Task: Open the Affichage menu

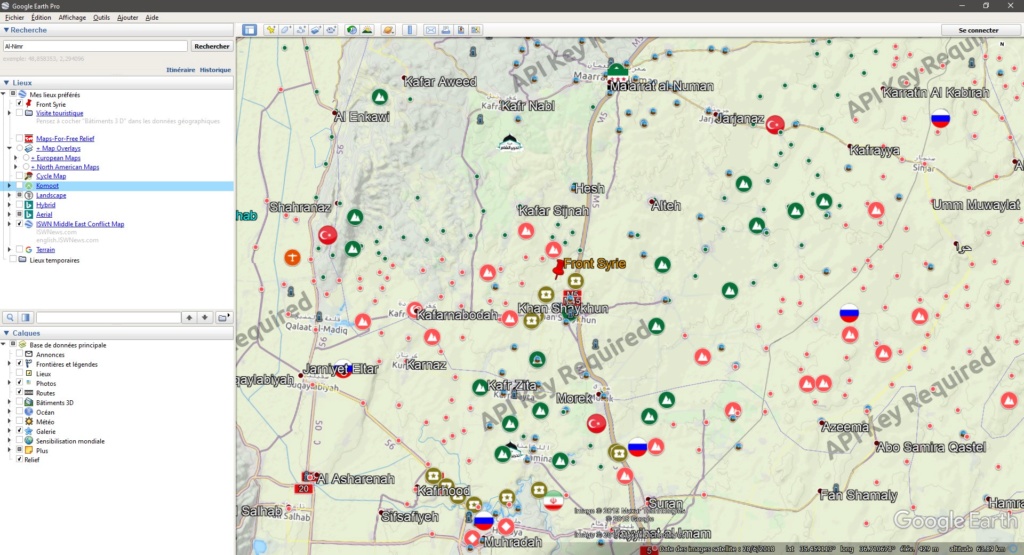Action: 72,18
